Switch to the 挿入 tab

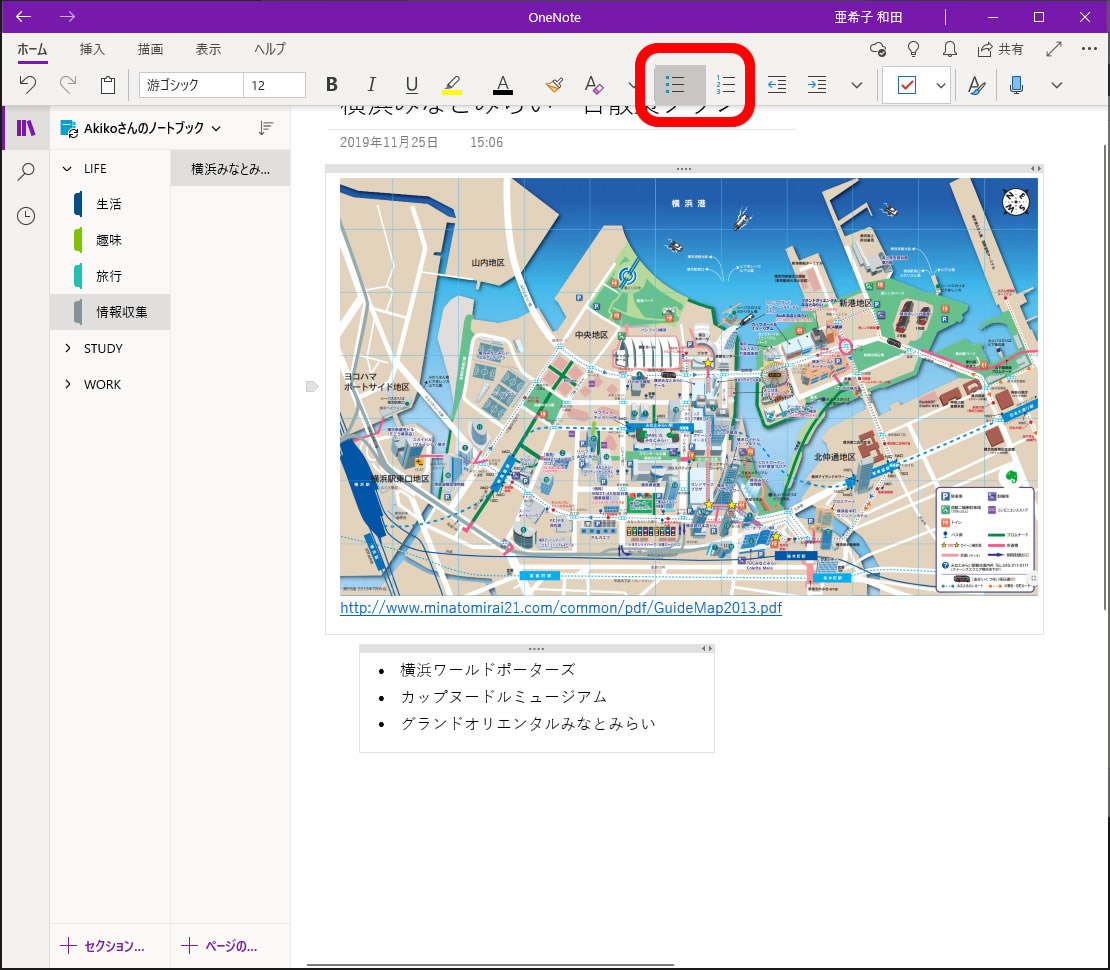pyautogui.click(x=92, y=49)
